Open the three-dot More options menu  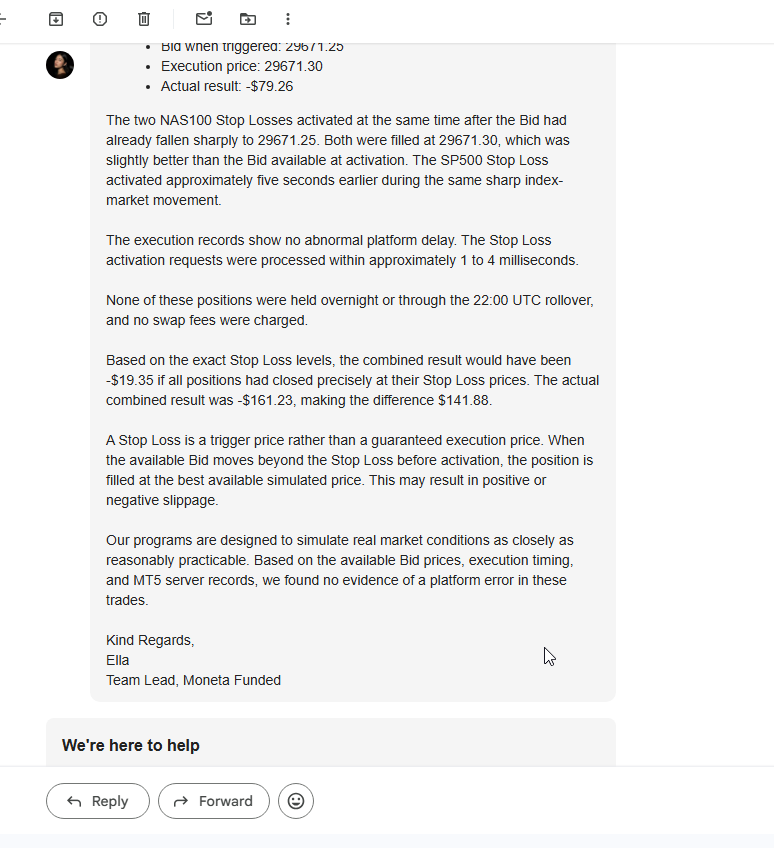288,19
